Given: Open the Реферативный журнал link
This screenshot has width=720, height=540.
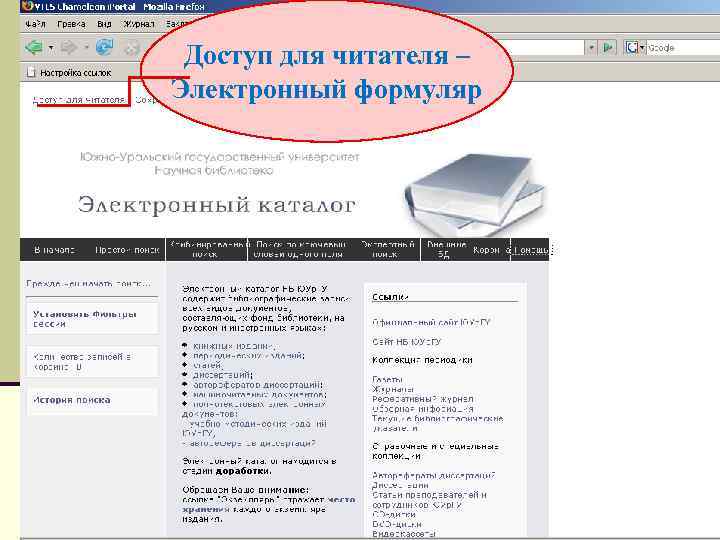Looking at the screenshot, I should coord(422,399).
